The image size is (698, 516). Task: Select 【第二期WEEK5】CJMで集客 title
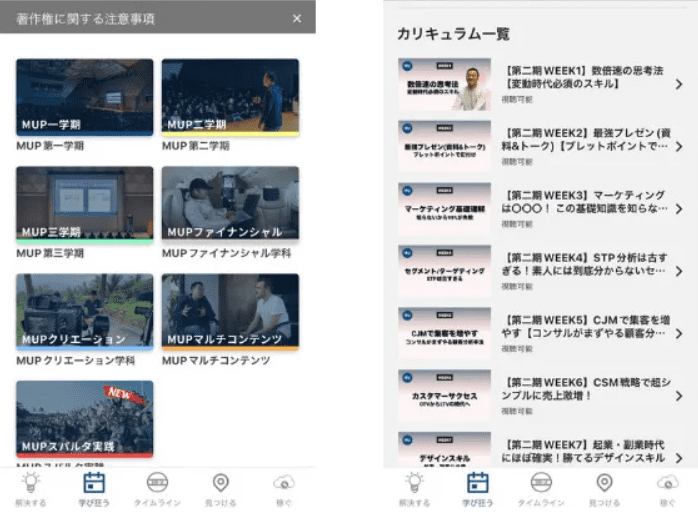pyautogui.click(x=586, y=326)
